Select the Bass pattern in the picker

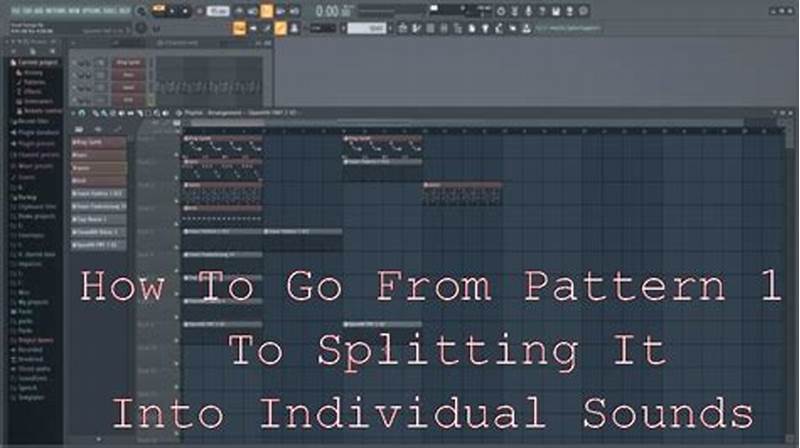coord(99,155)
